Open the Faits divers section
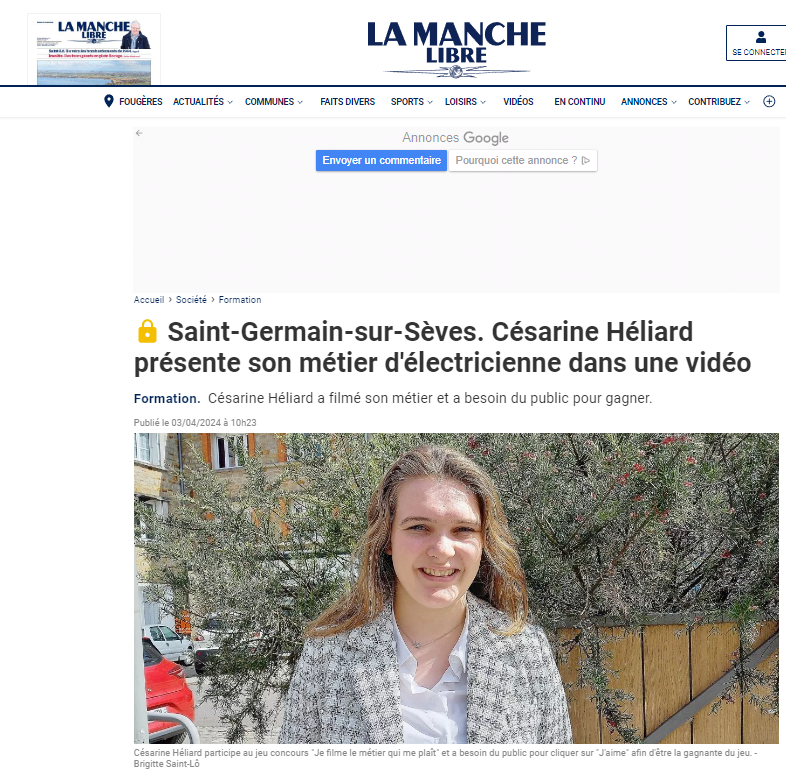Viewport: 786px width, 777px height. 347,102
